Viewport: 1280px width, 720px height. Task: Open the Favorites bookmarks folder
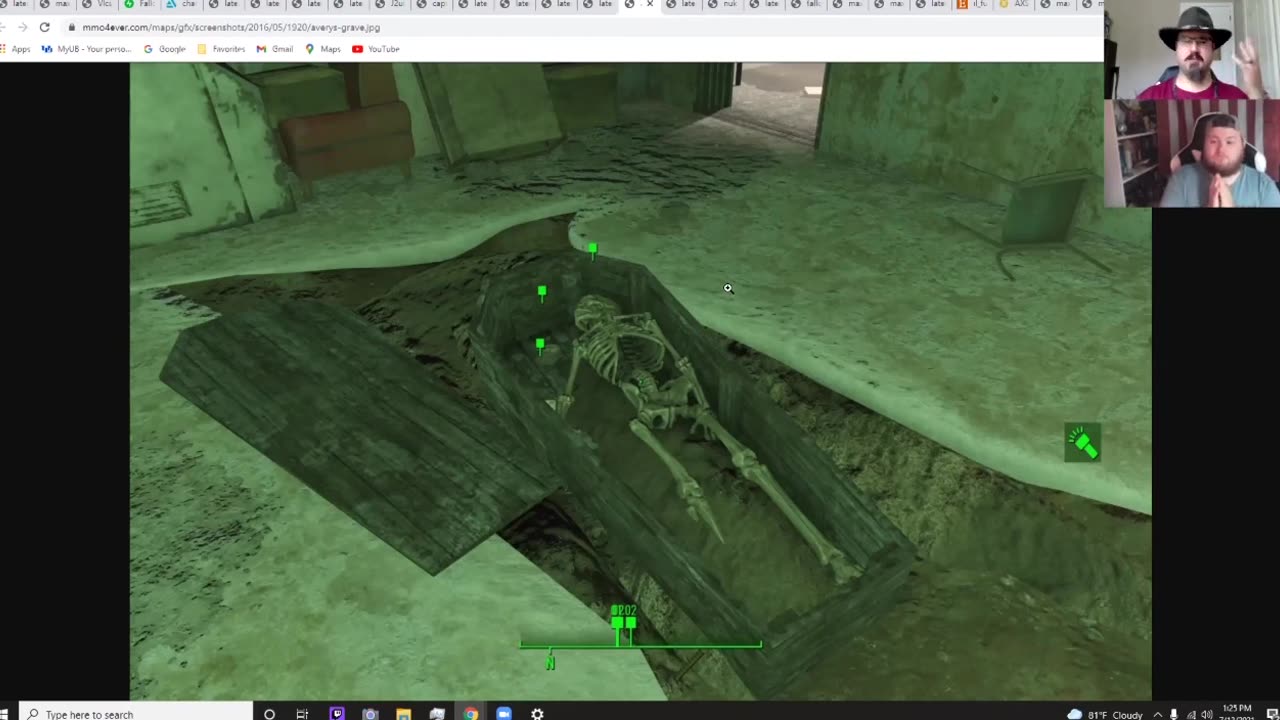221,49
